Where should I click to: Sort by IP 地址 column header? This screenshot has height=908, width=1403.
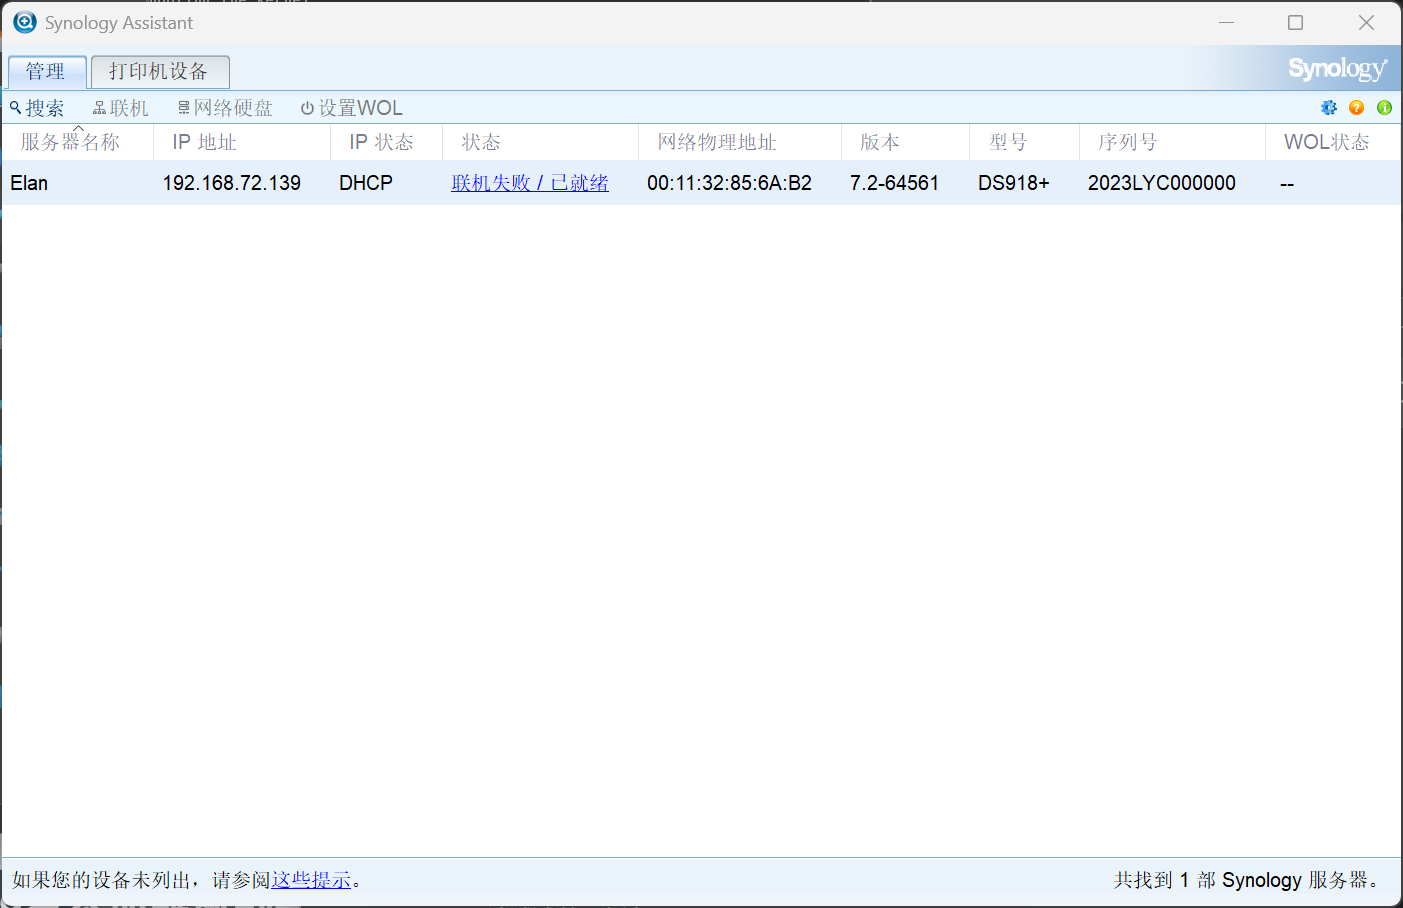pos(204,143)
